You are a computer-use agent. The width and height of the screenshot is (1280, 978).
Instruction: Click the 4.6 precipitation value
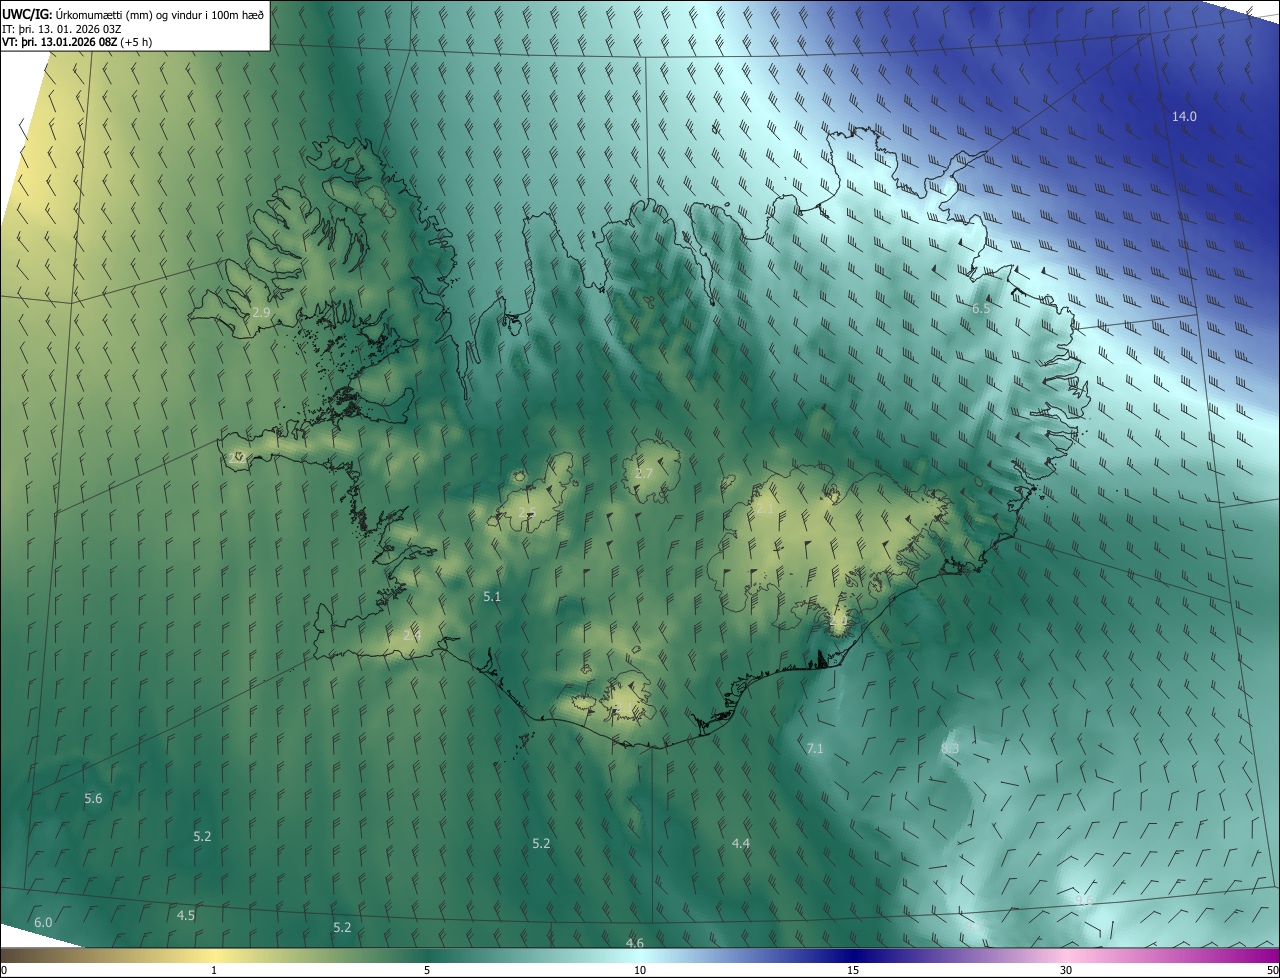[634, 944]
